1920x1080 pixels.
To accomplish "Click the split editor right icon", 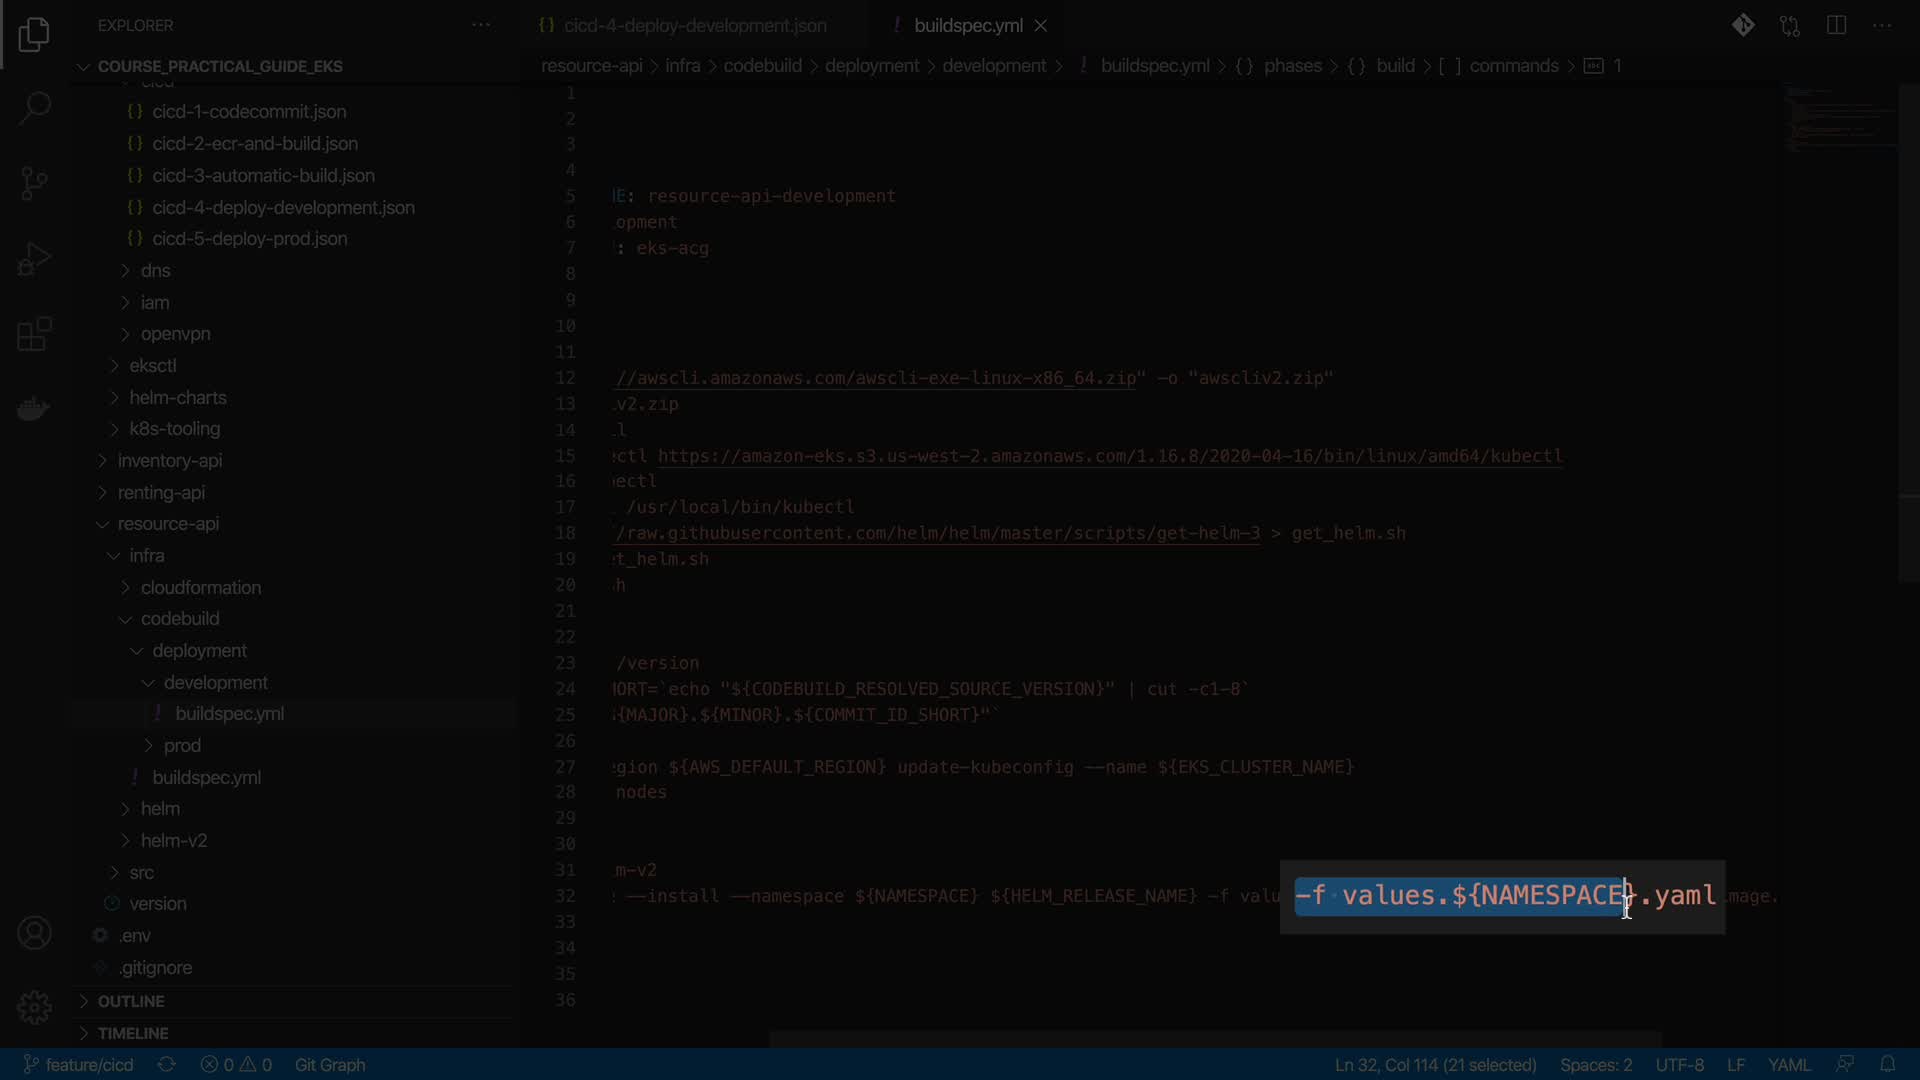I will [x=1836, y=26].
